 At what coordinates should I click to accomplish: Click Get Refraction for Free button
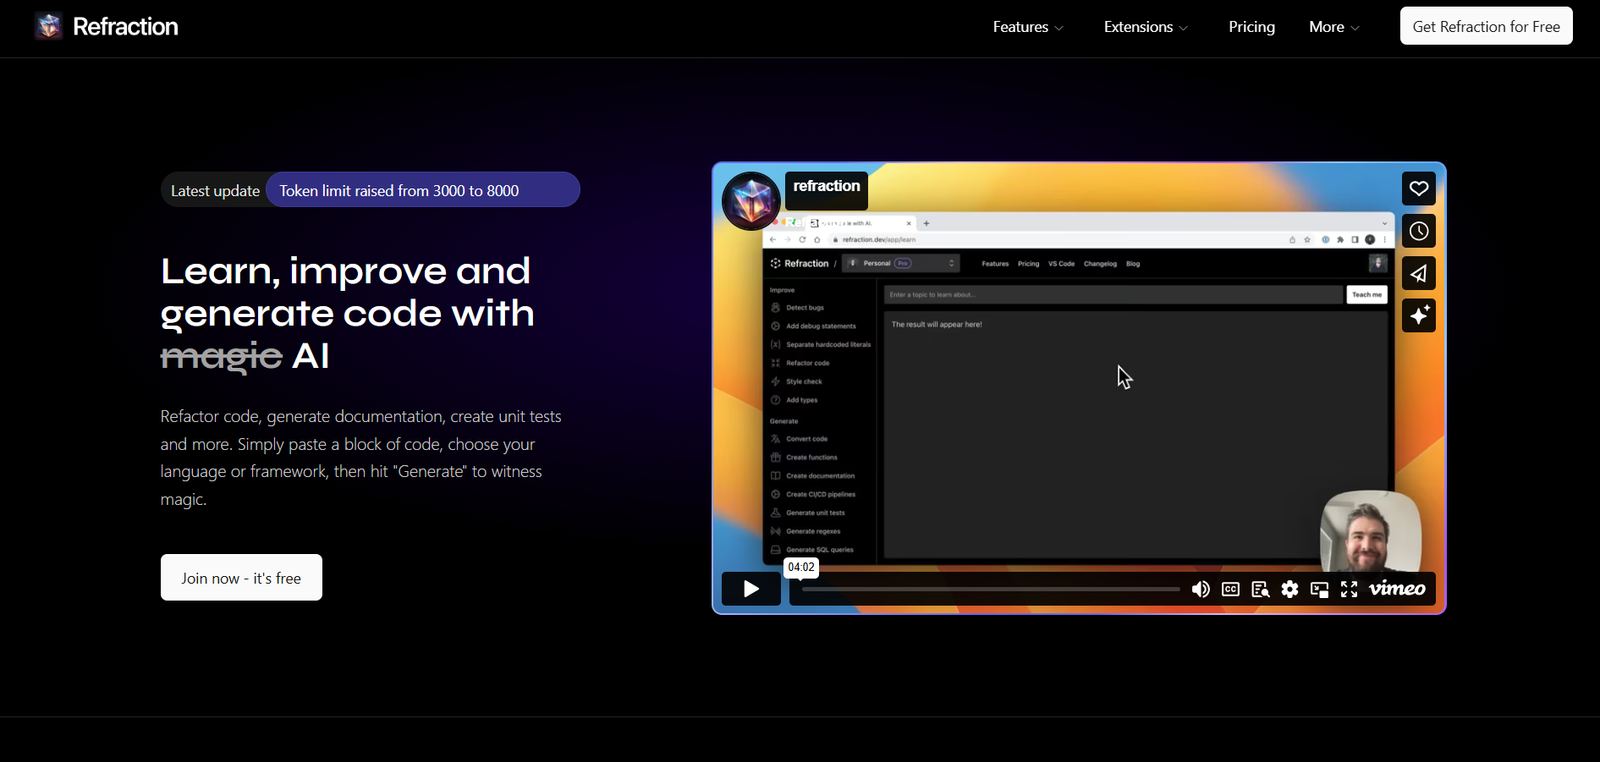point(1485,27)
